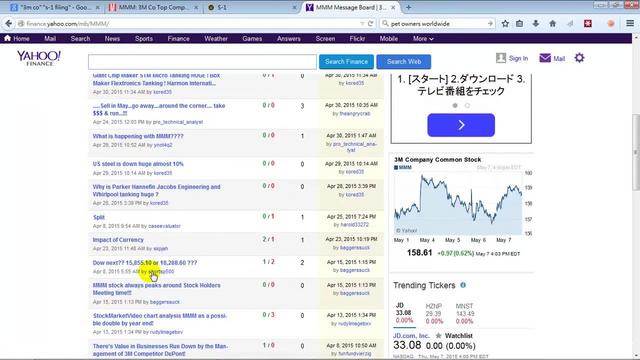Select the HZNP trending ticker

434,313
